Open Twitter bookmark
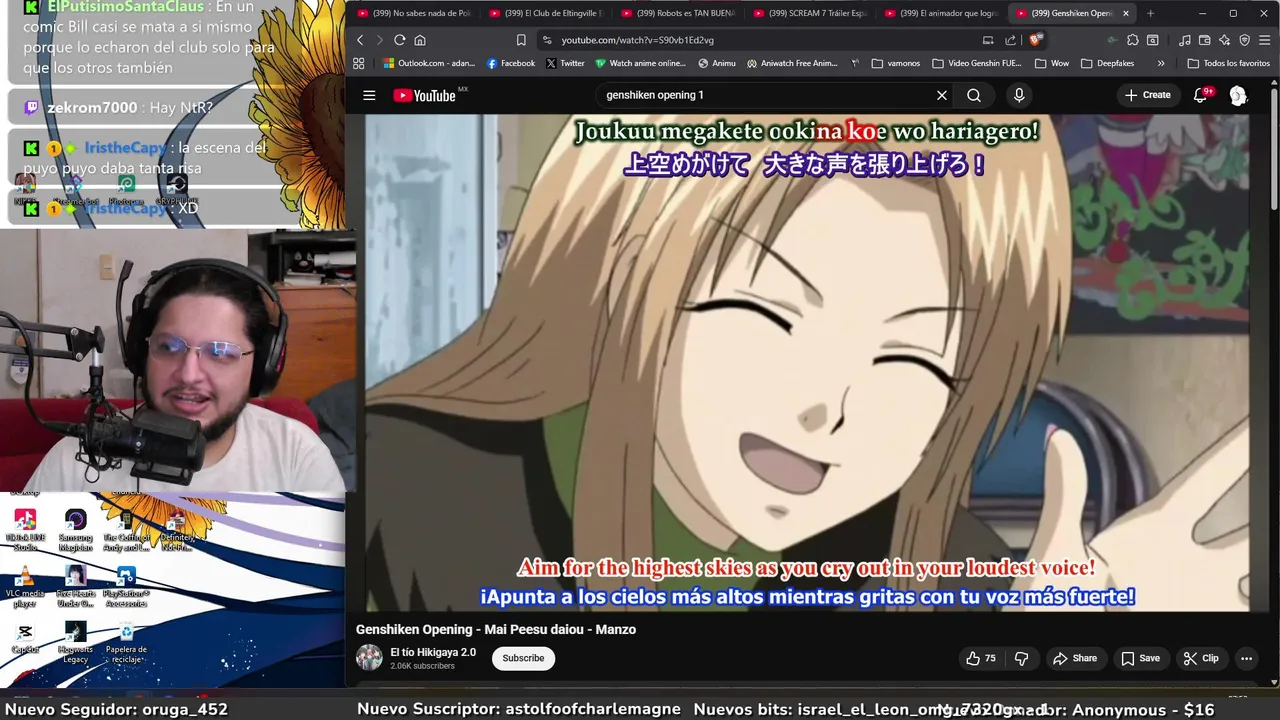The width and height of the screenshot is (1280, 720). pos(565,63)
